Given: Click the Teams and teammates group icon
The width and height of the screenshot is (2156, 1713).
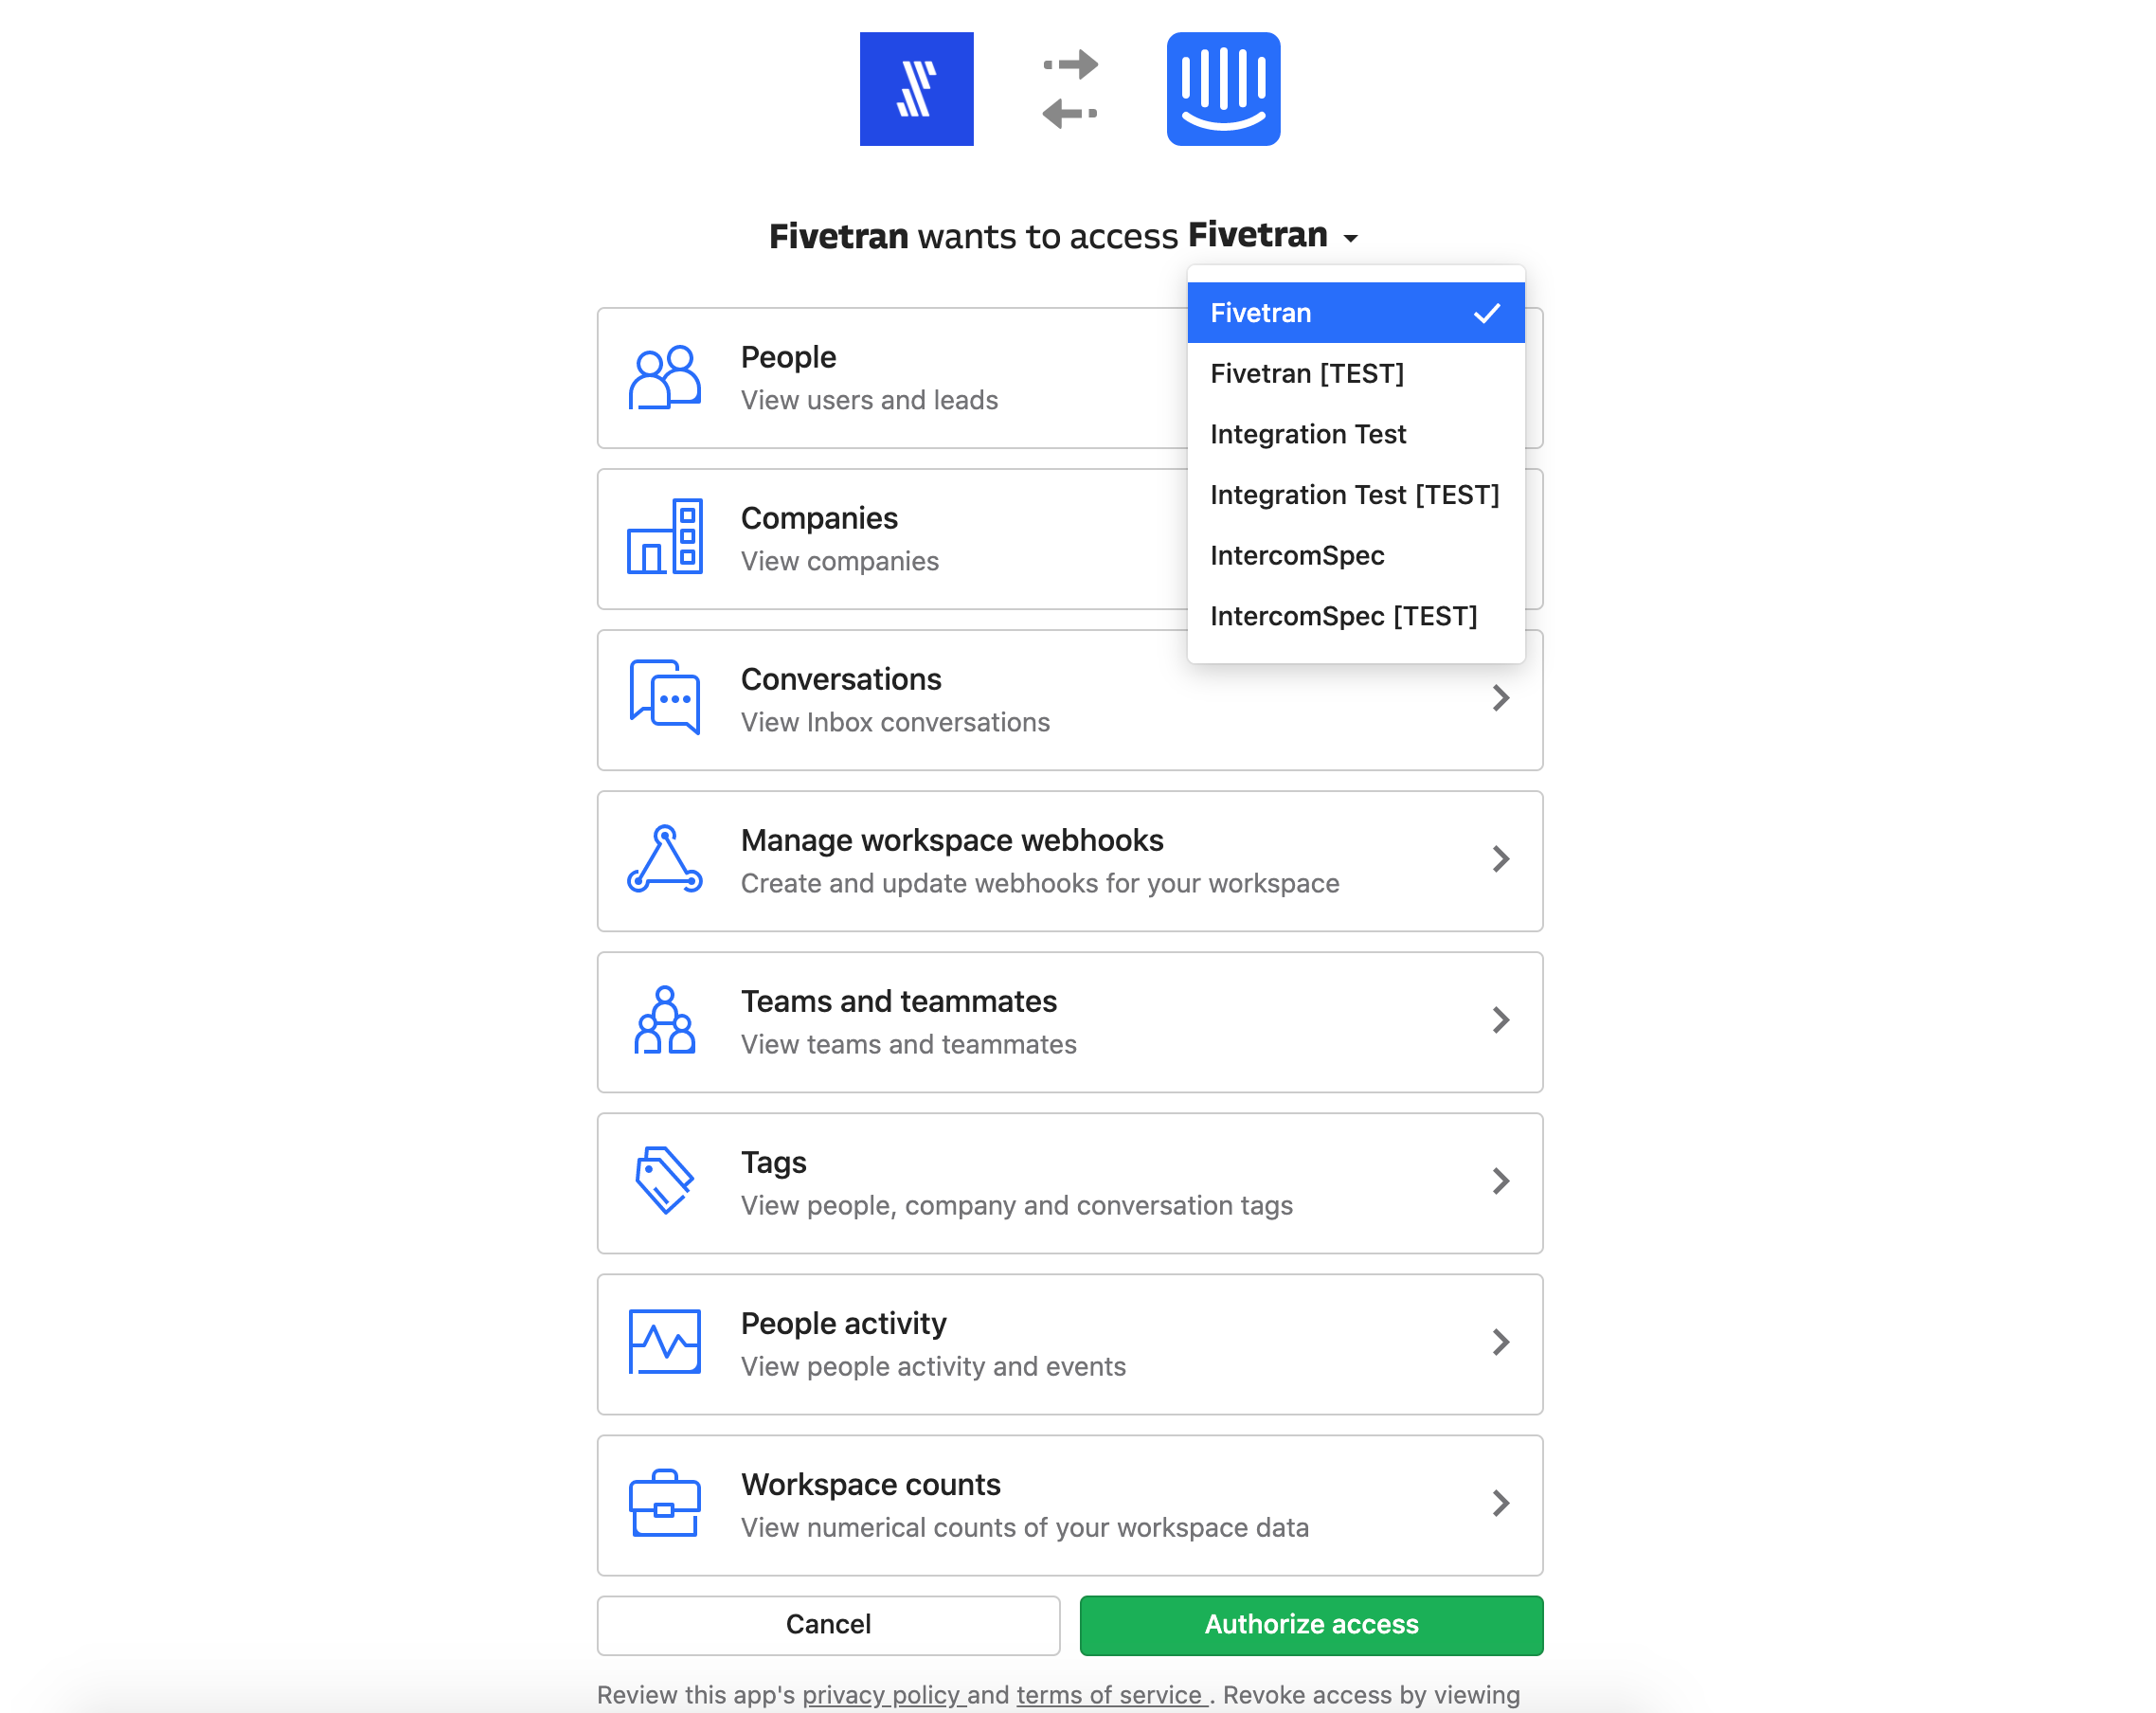Looking at the screenshot, I should [x=664, y=1020].
